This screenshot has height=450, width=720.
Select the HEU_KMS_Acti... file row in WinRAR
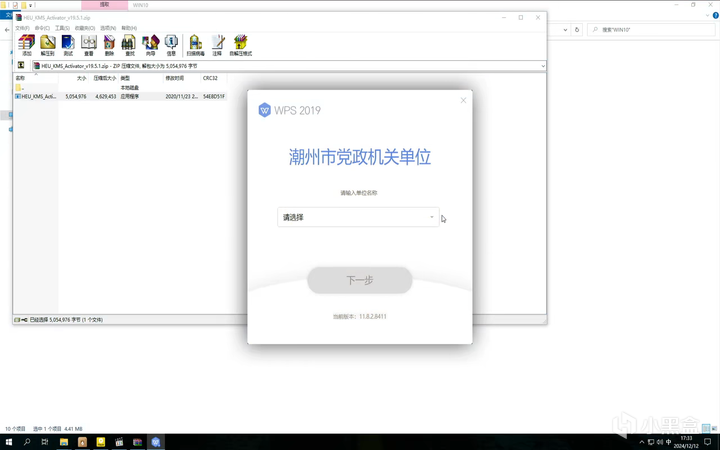(x=119, y=96)
